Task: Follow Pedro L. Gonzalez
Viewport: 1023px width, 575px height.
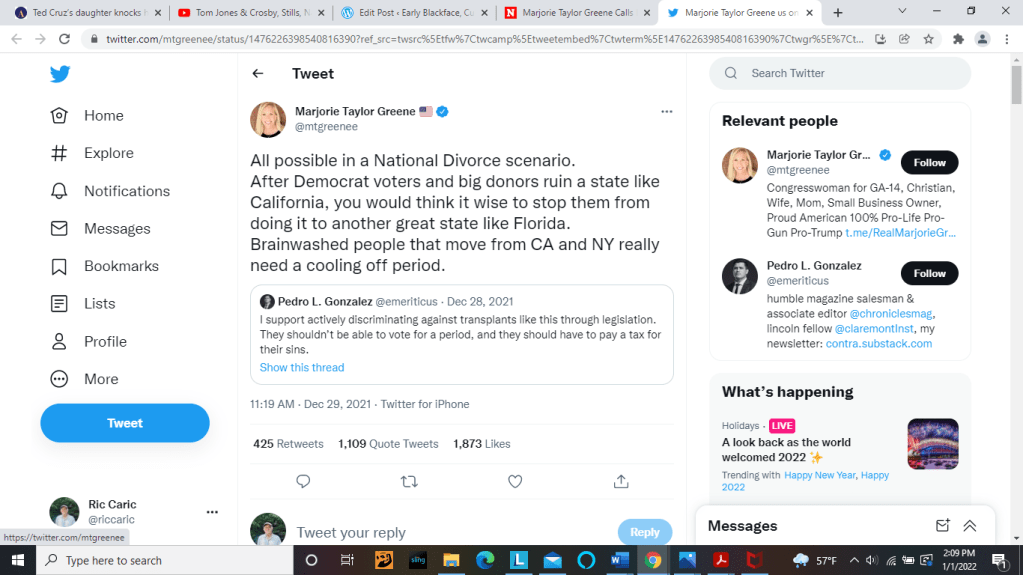Action: 929,273
